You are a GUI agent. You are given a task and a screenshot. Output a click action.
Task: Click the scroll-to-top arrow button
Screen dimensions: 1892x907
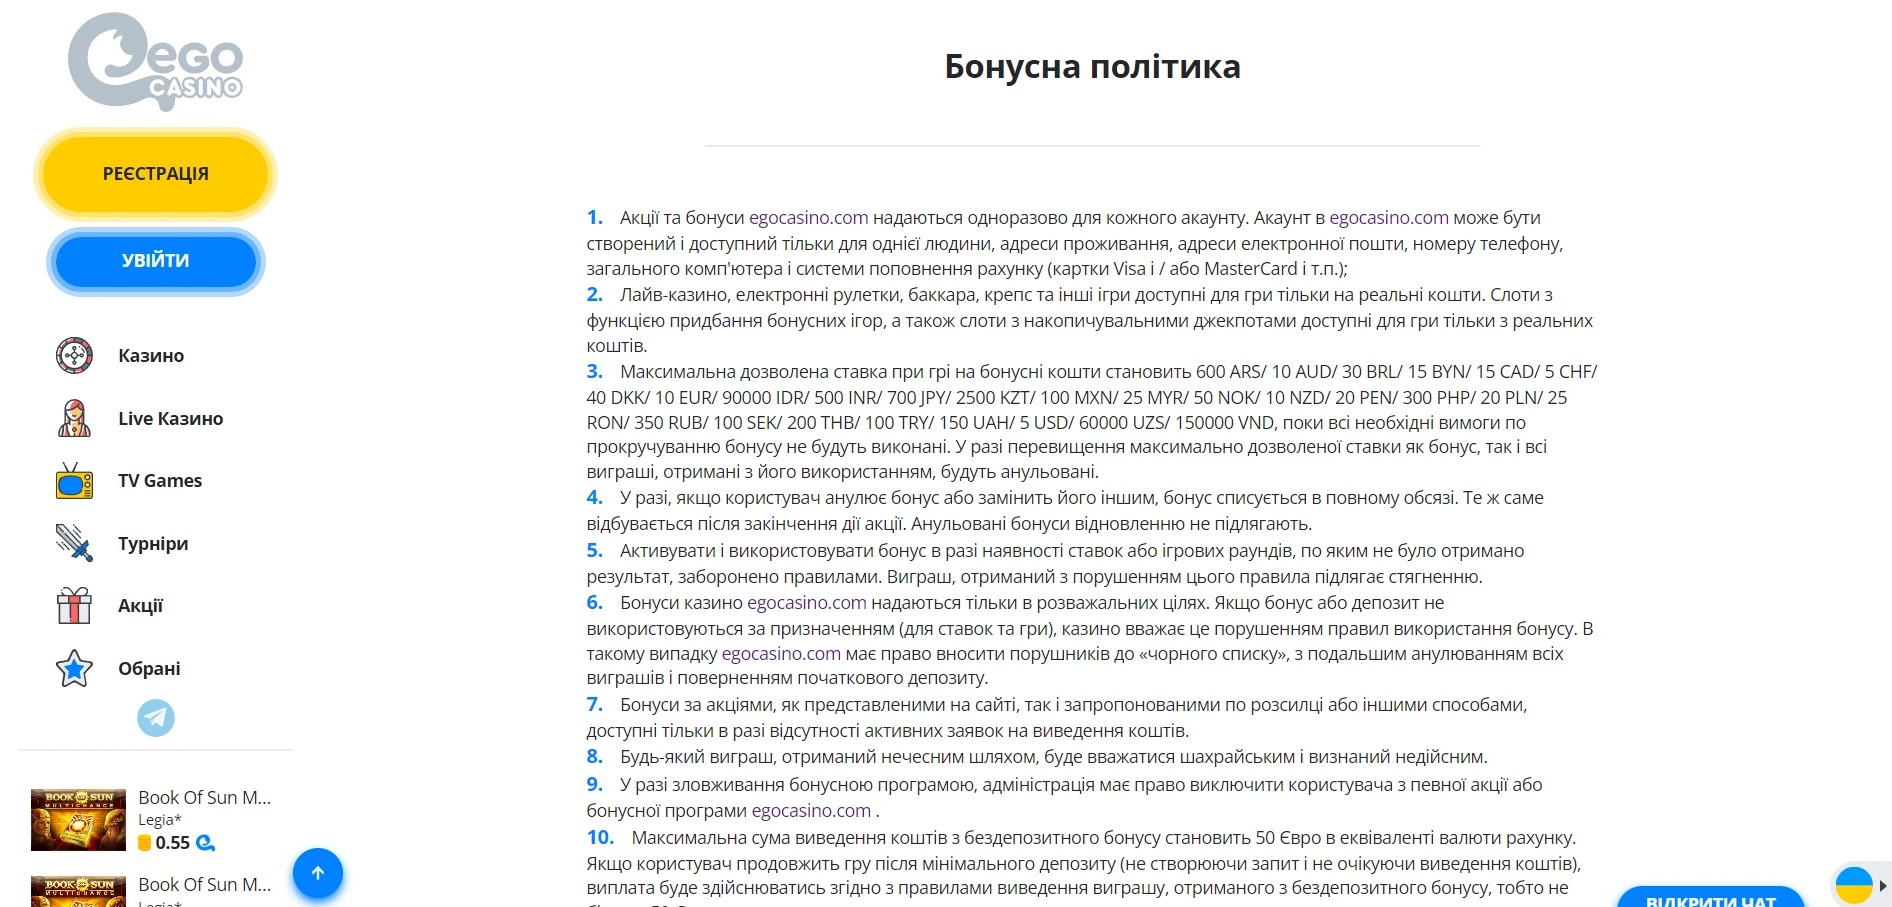[318, 873]
